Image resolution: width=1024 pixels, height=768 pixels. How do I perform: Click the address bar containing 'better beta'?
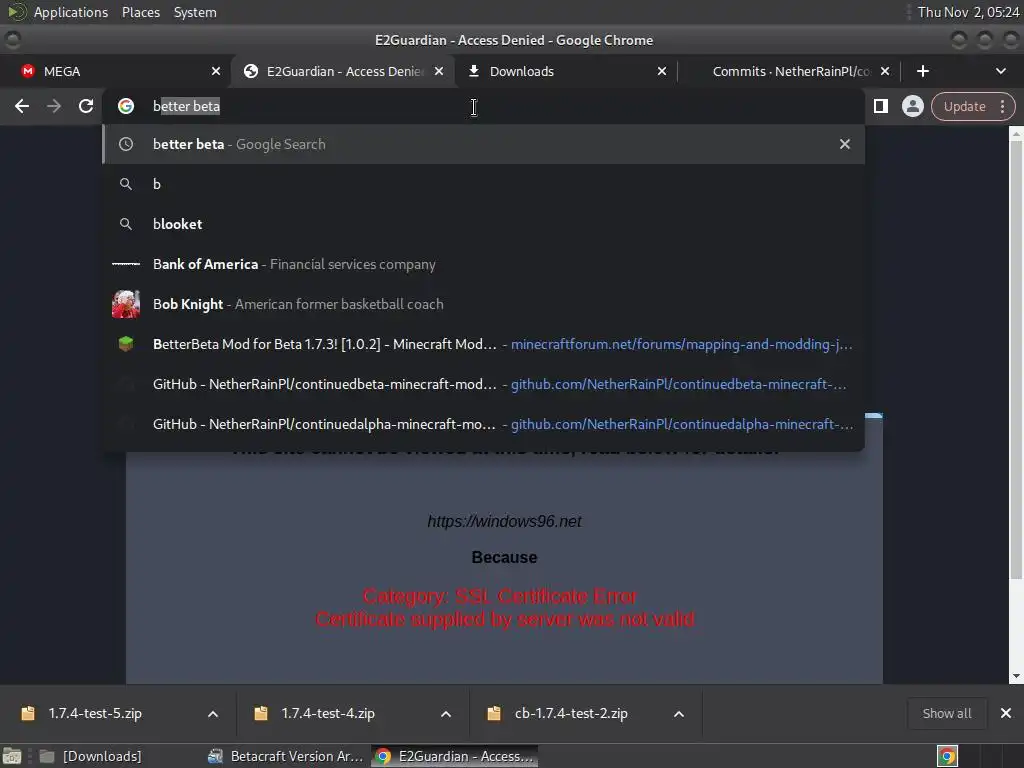coord(483,106)
